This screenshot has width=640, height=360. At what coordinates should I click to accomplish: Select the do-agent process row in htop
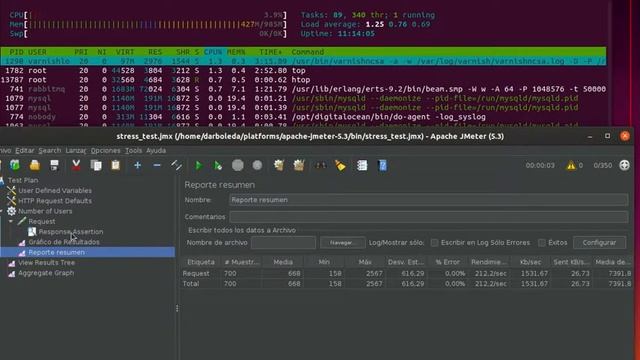(303, 117)
